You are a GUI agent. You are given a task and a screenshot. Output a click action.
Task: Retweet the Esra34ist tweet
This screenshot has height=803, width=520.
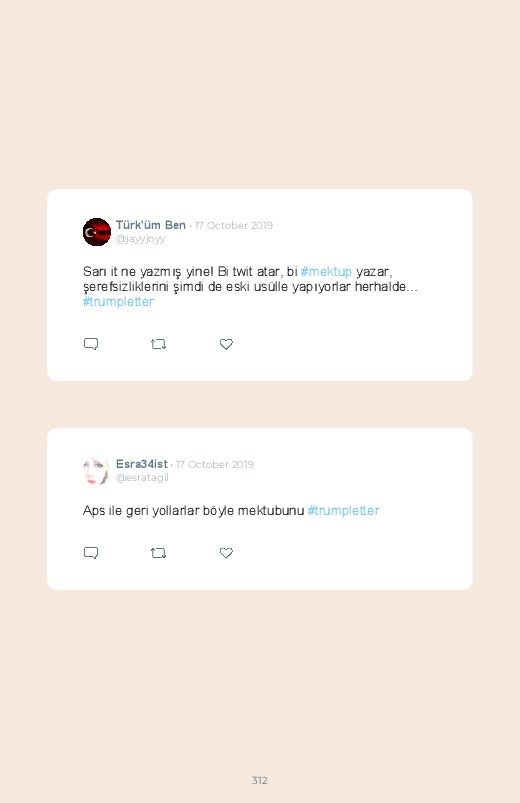[x=158, y=553]
